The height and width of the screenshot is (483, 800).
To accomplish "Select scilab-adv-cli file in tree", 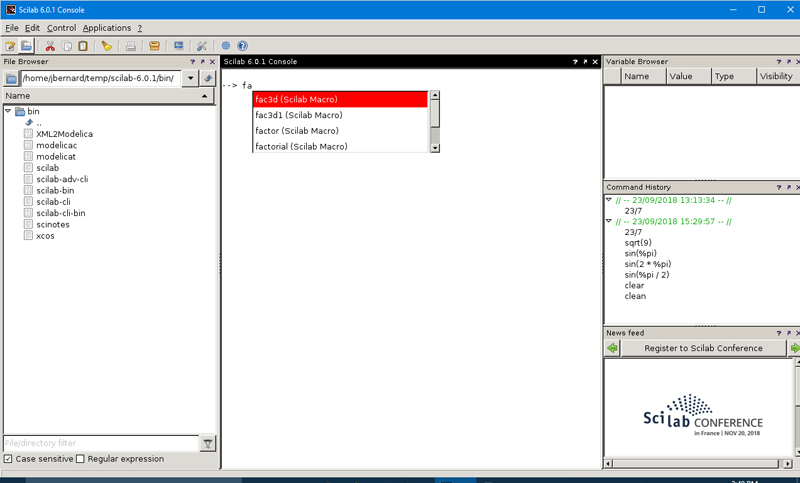I will coord(62,180).
